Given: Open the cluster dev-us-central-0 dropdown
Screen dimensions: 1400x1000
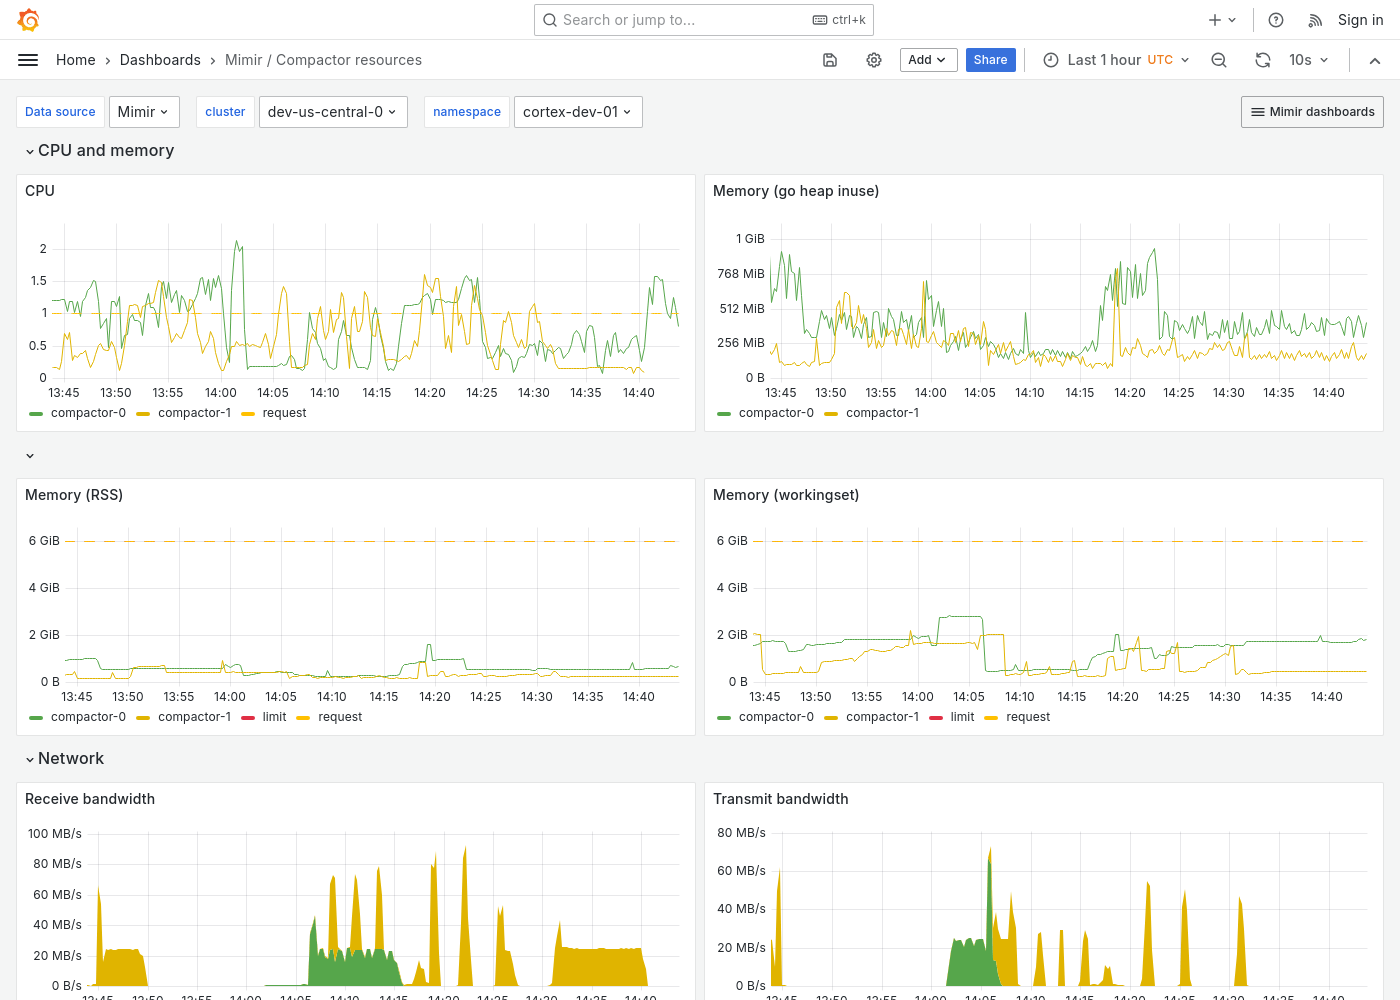Looking at the screenshot, I should (x=333, y=111).
